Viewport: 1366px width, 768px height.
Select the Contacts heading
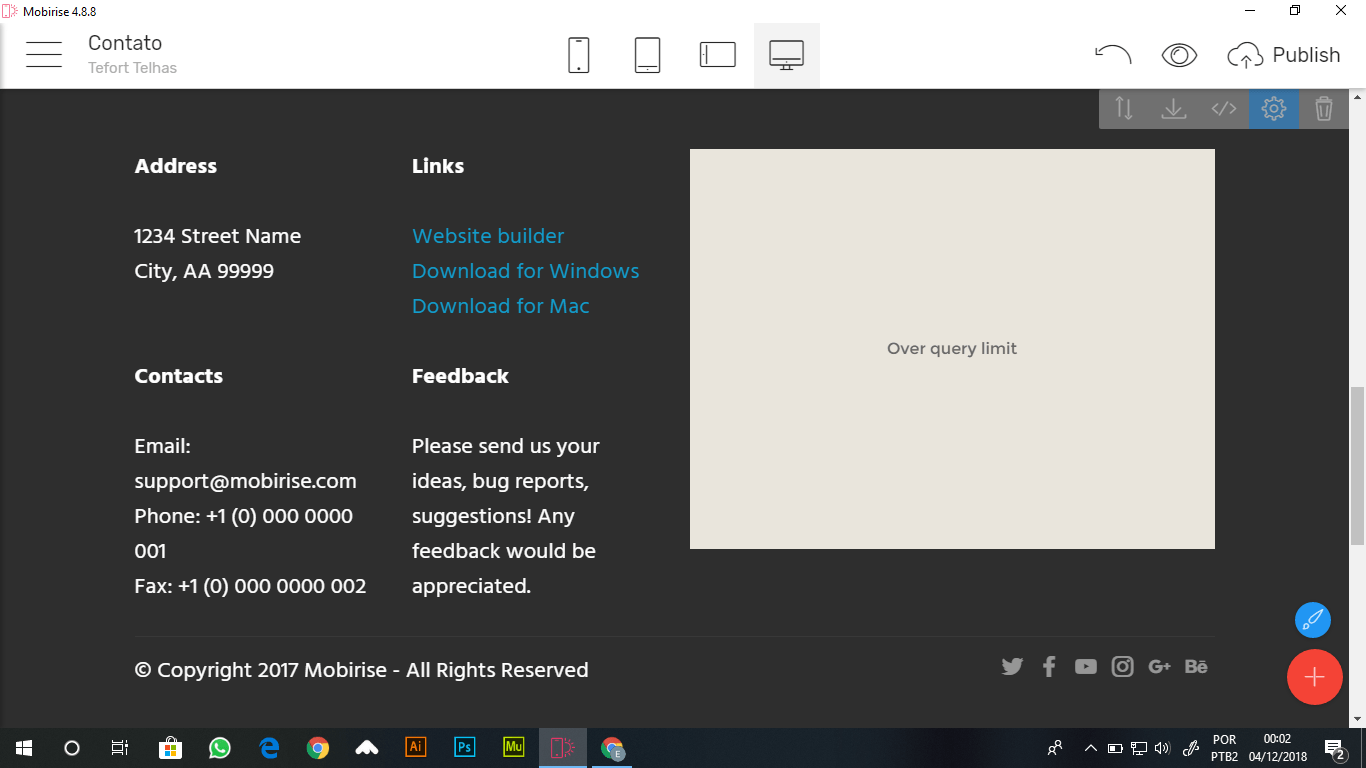[179, 376]
